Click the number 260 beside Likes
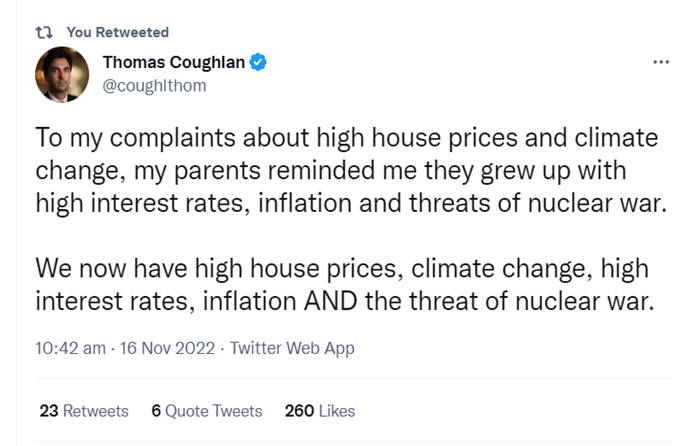Image resolution: width=678 pixels, height=446 pixels. [x=300, y=411]
